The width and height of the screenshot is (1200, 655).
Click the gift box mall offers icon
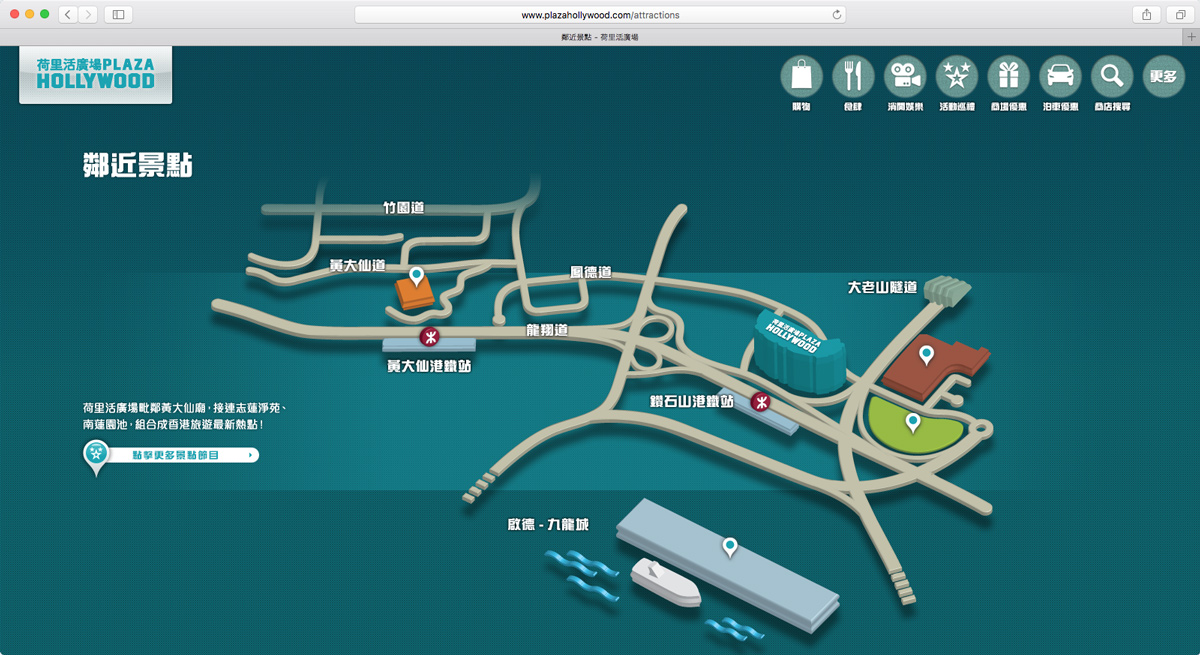point(1008,76)
